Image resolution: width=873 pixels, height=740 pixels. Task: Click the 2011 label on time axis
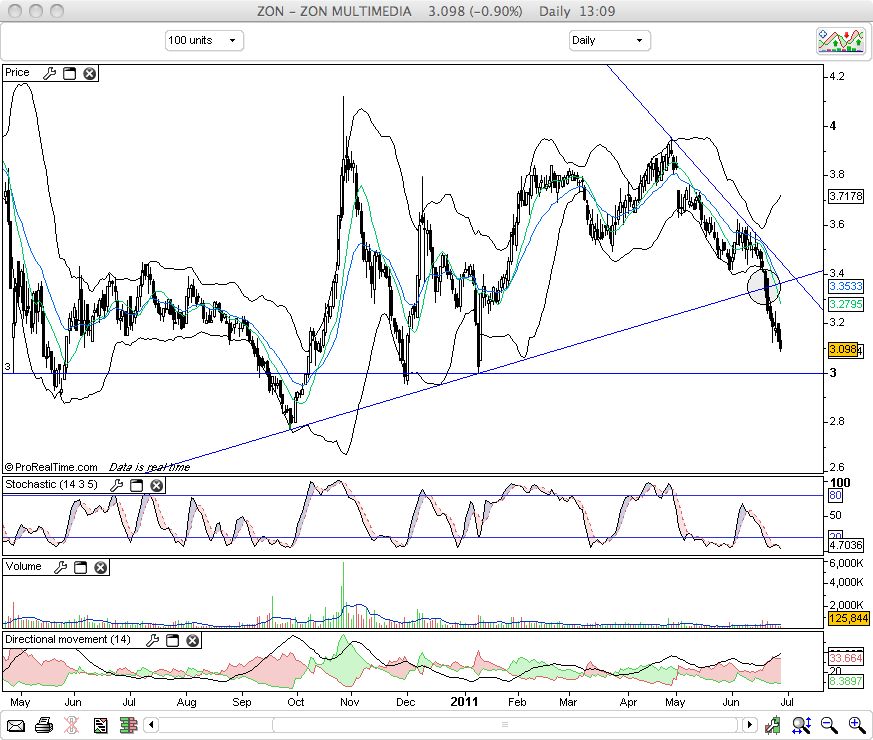pyautogui.click(x=464, y=702)
